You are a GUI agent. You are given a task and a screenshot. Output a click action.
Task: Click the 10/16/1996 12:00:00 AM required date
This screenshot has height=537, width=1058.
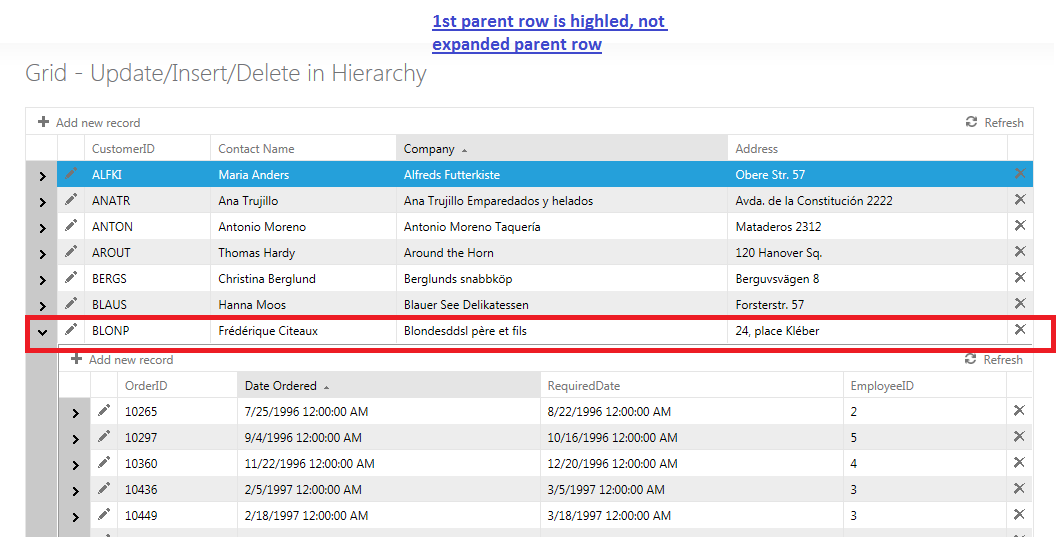[692, 437]
